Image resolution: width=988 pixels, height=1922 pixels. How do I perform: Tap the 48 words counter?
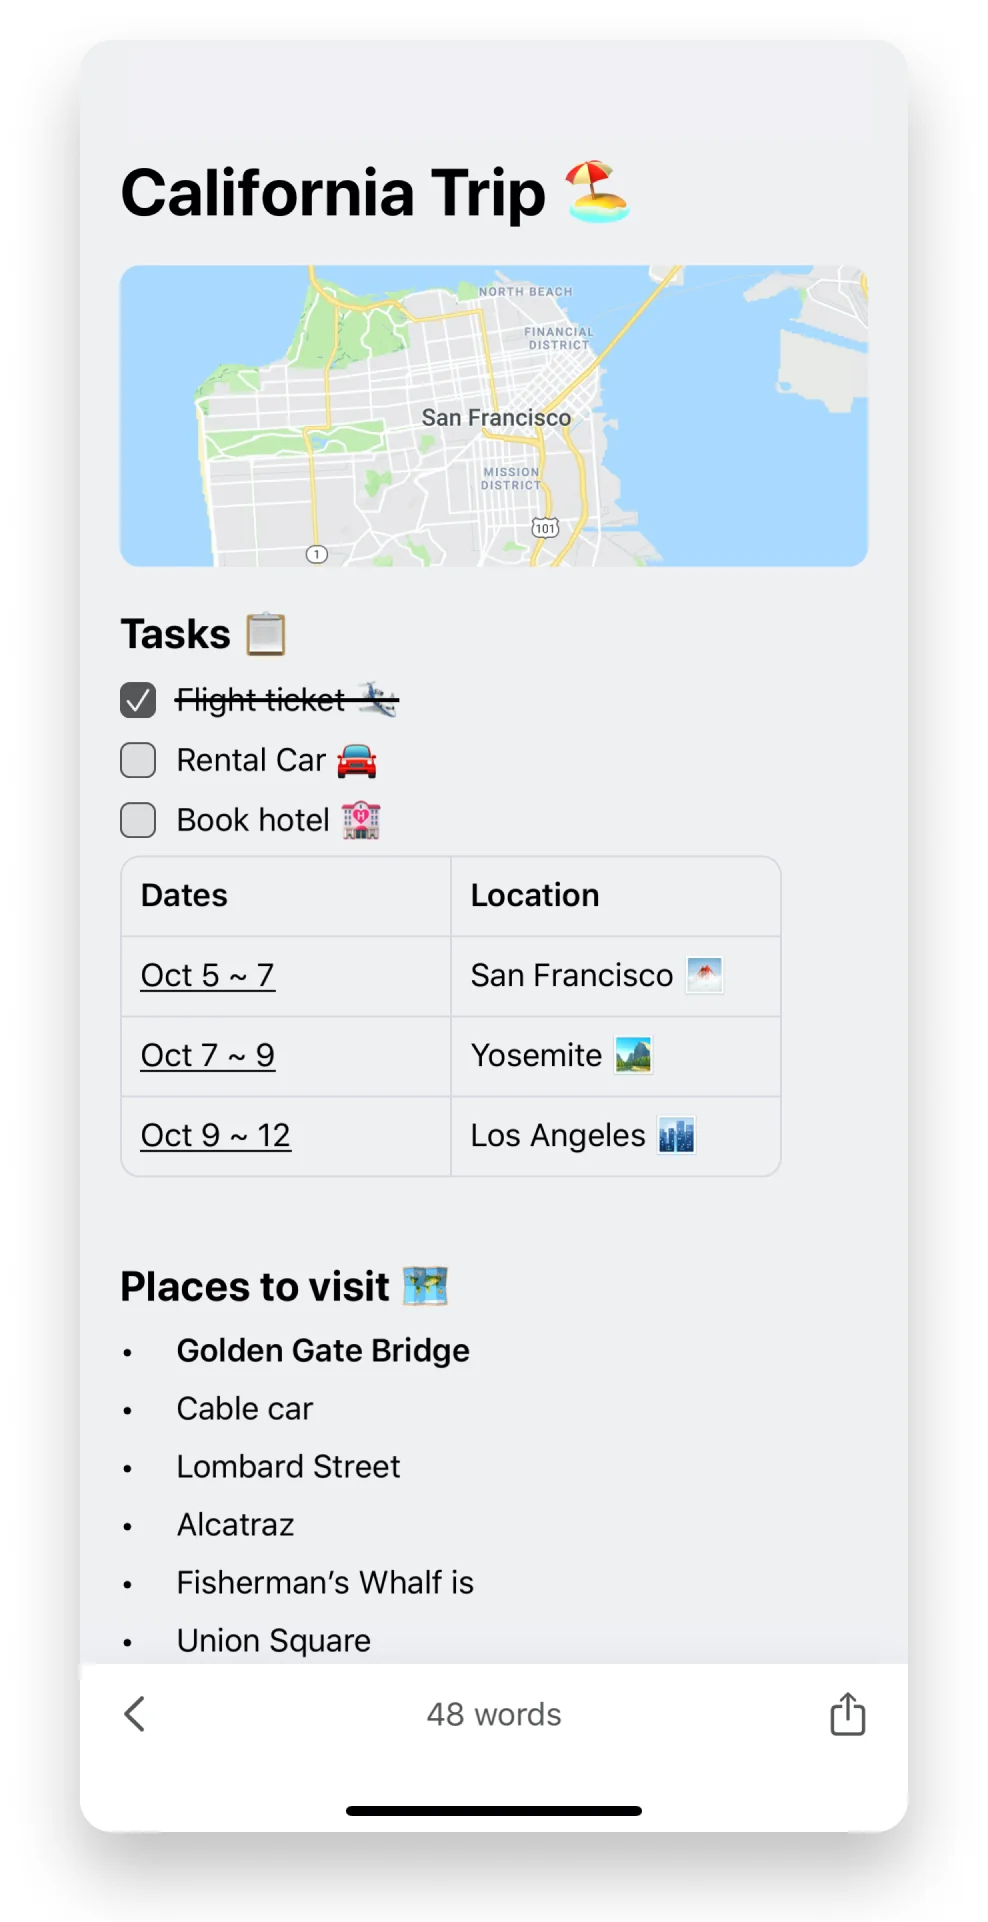click(494, 1714)
